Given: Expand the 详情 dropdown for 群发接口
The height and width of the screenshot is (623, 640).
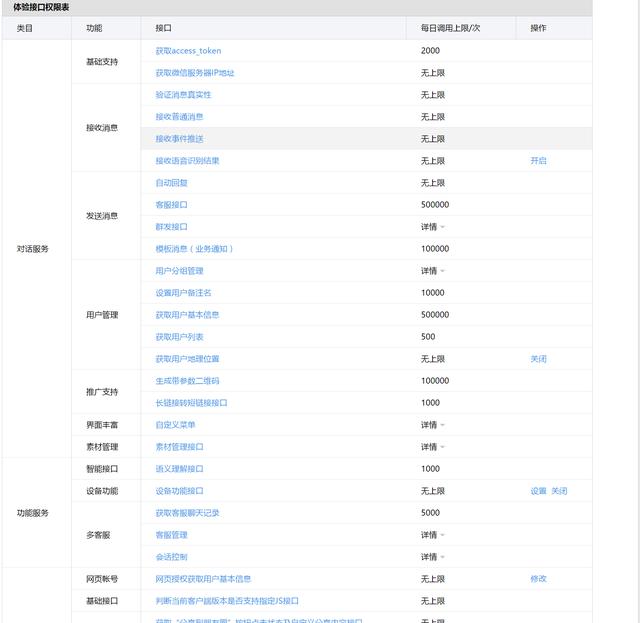Looking at the screenshot, I should 433,227.
